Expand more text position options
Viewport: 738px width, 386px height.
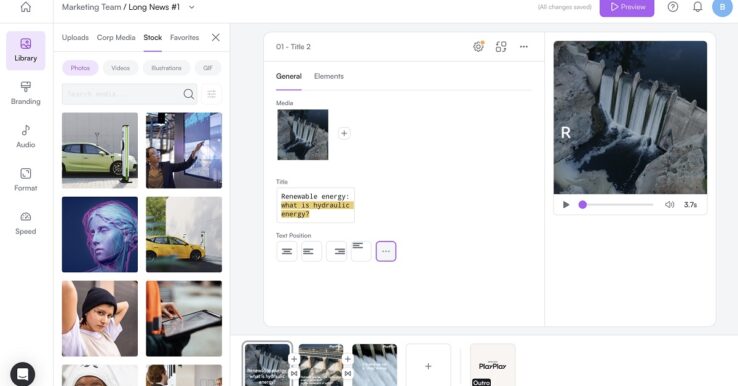386,251
